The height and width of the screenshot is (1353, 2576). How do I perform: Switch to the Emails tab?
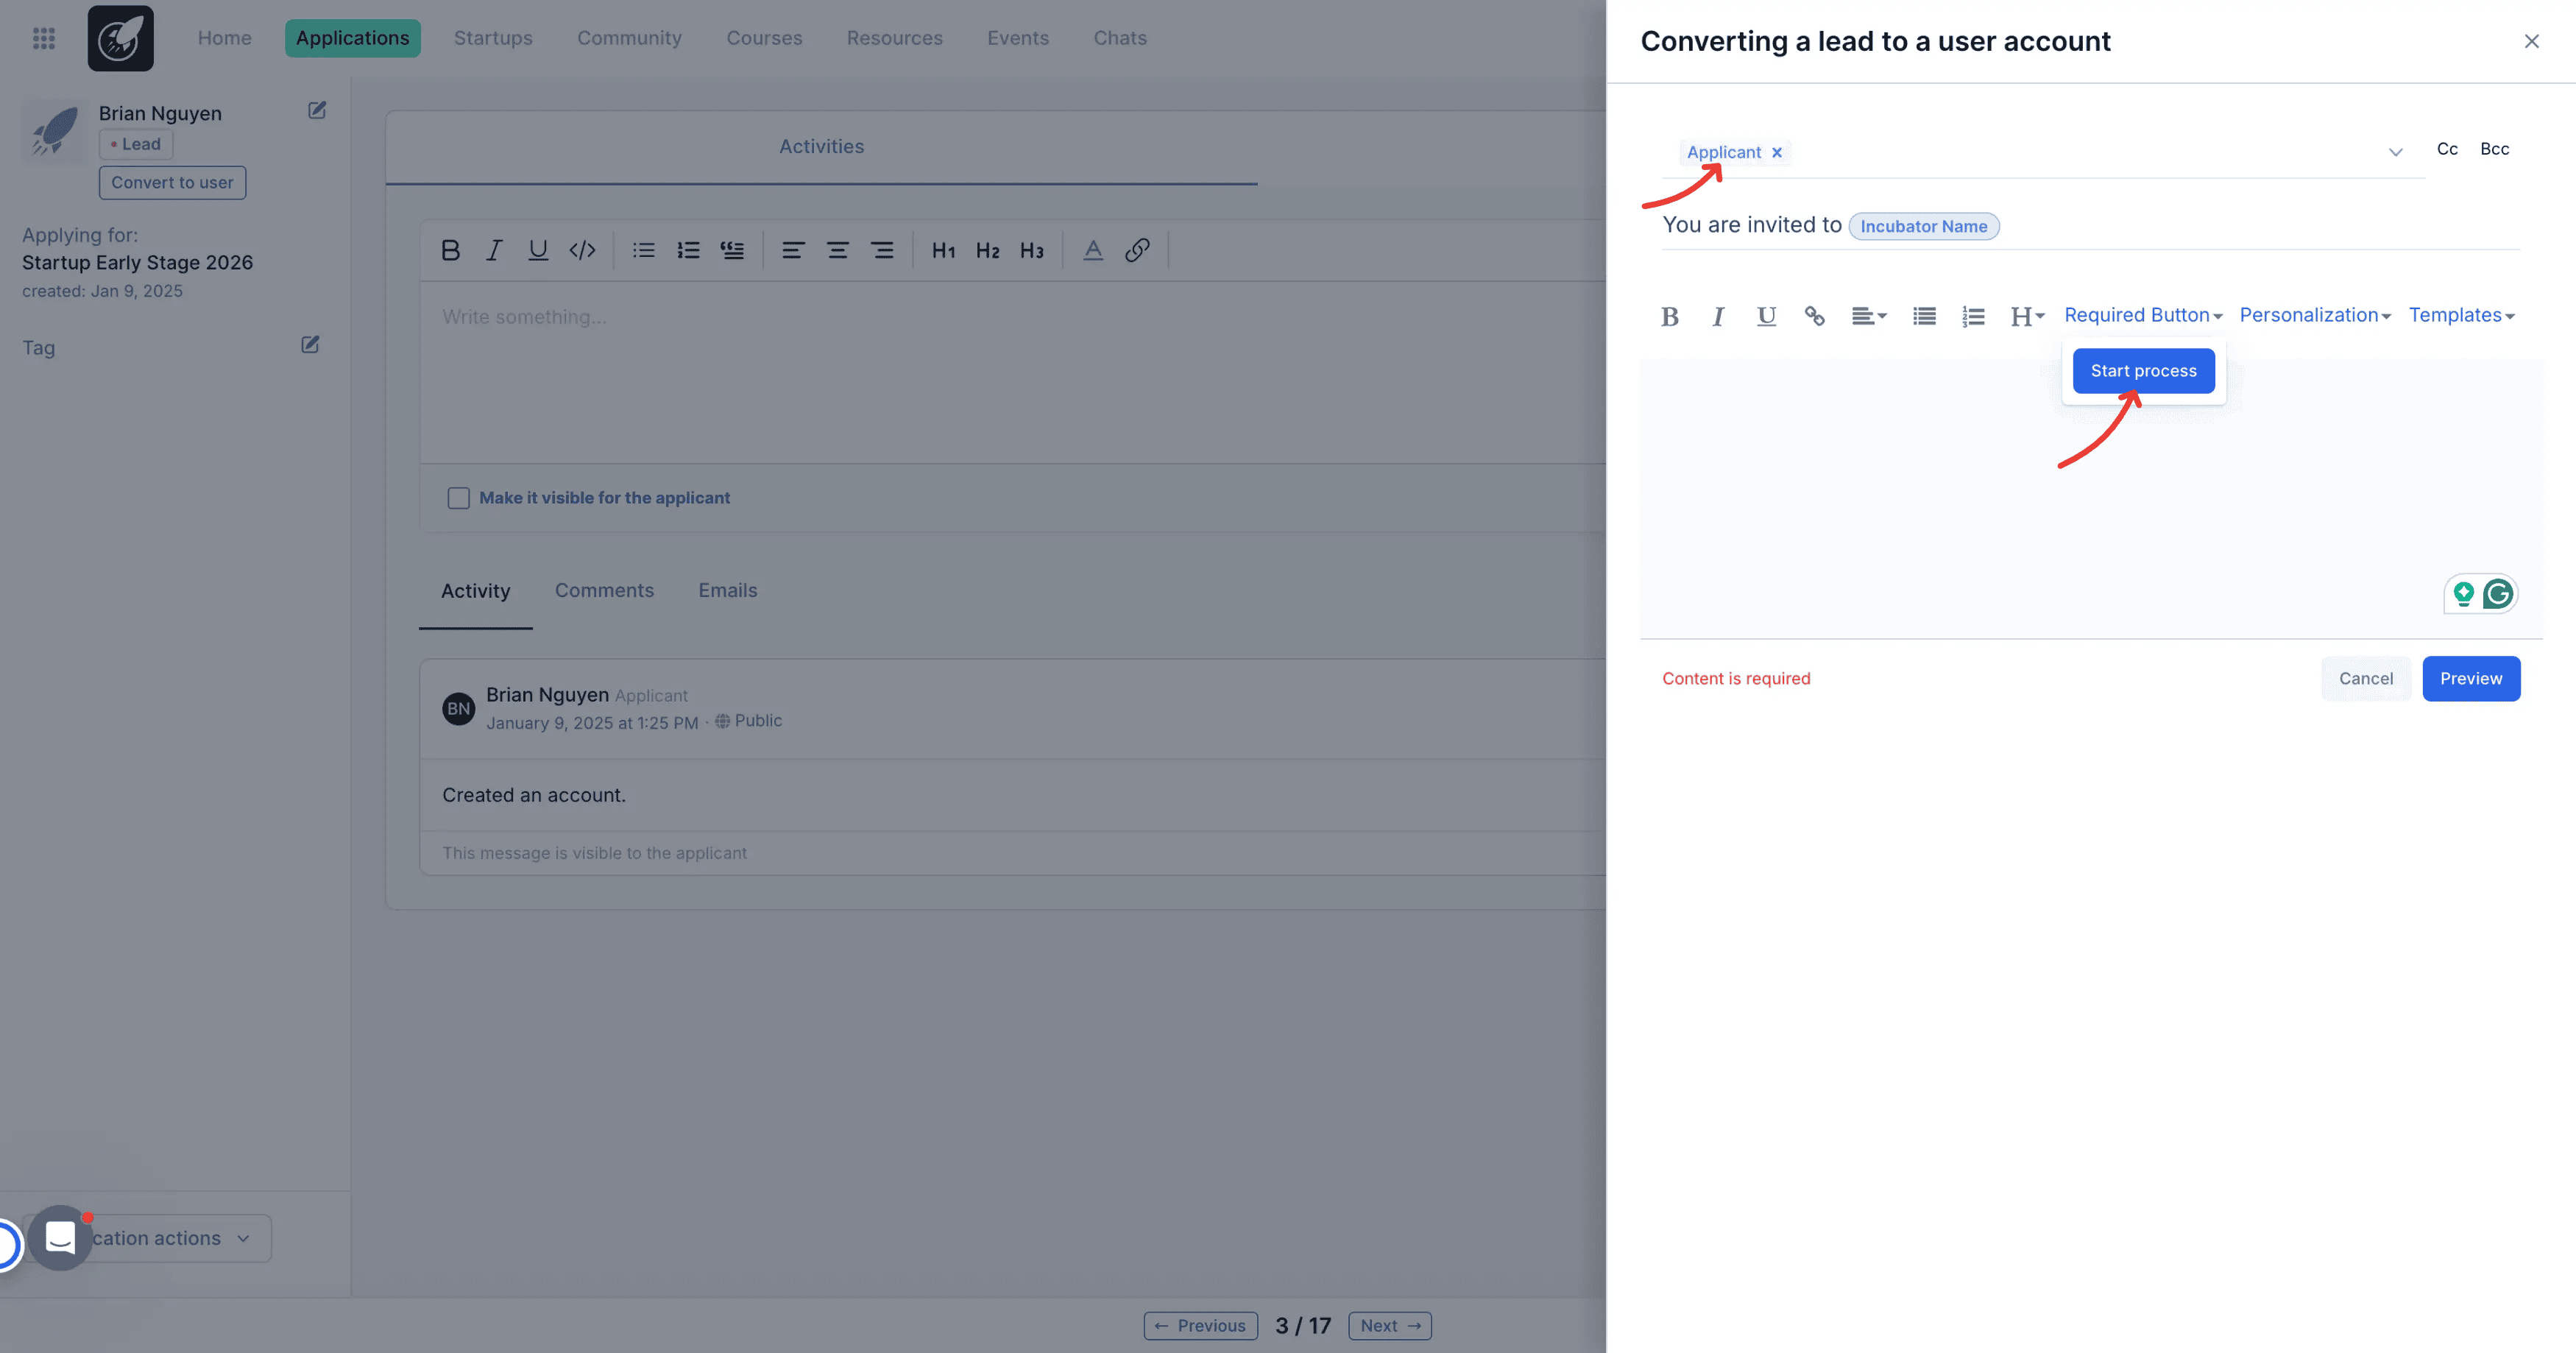[x=727, y=590]
